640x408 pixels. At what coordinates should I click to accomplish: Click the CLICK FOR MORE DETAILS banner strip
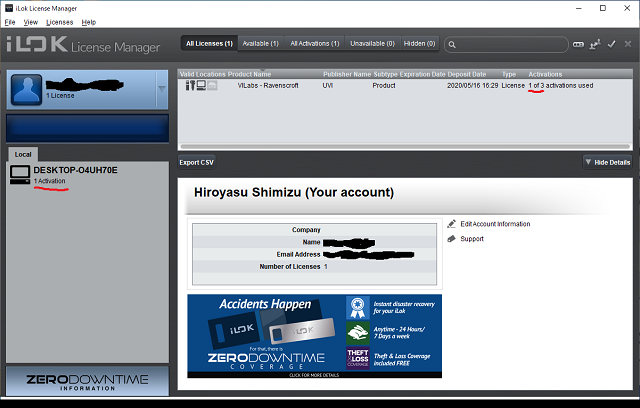click(314, 375)
